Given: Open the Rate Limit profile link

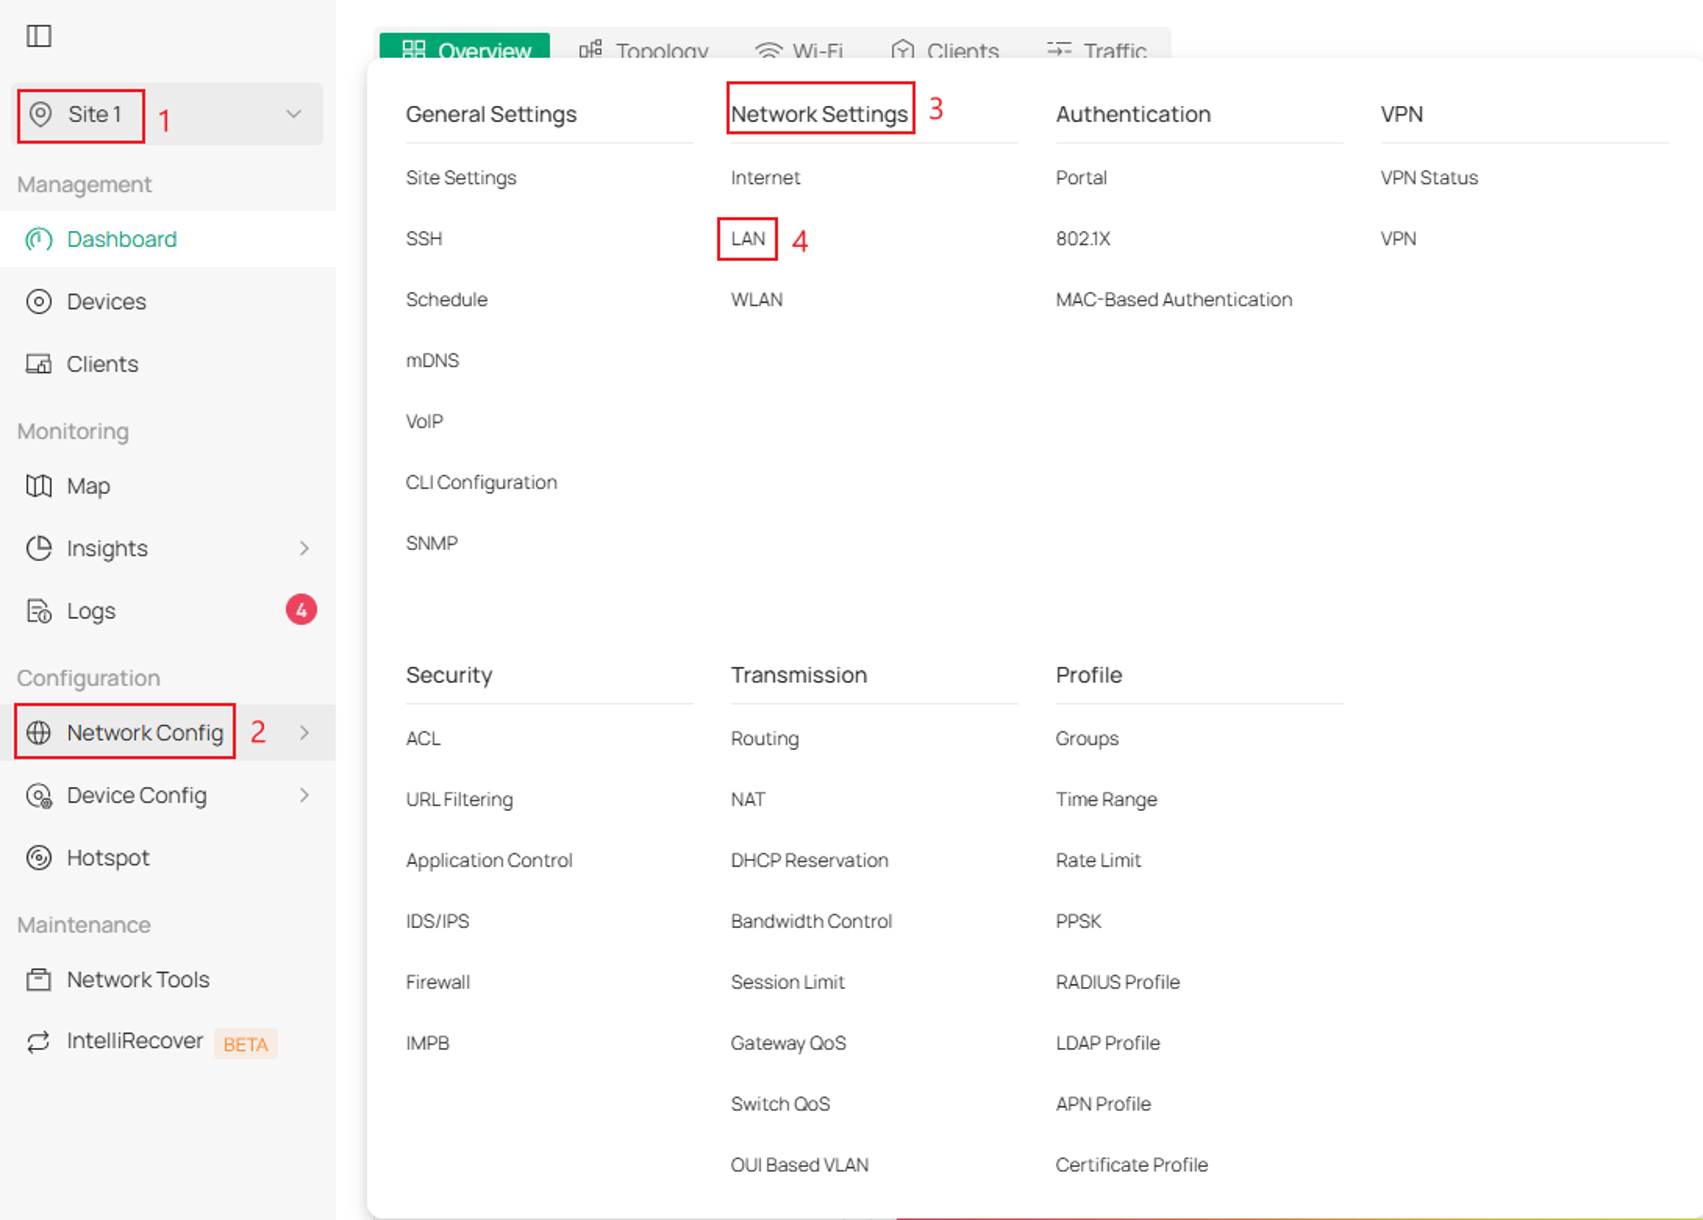Looking at the screenshot, I should [x=1099, y=861].
